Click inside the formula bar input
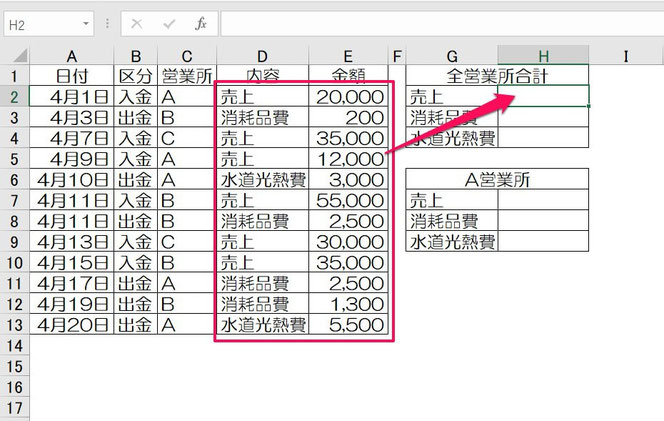 coord(442,24)
